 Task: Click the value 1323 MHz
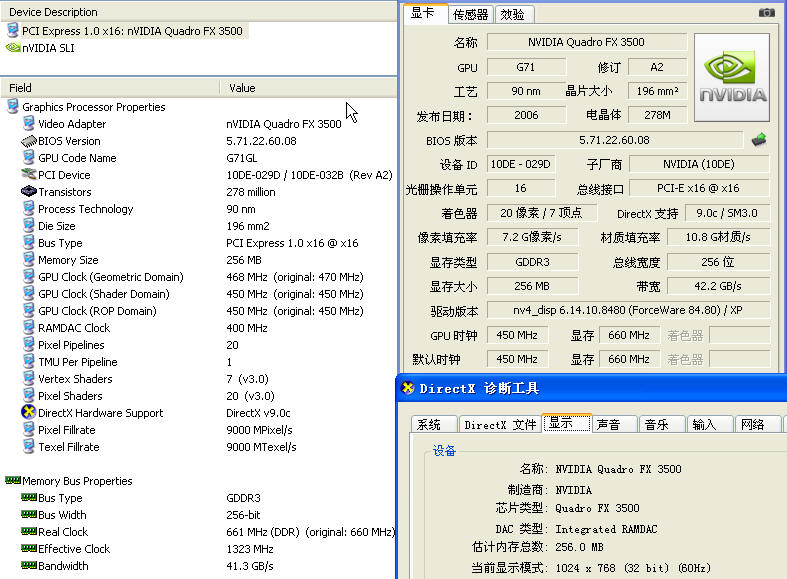click(x=249, y=549)
